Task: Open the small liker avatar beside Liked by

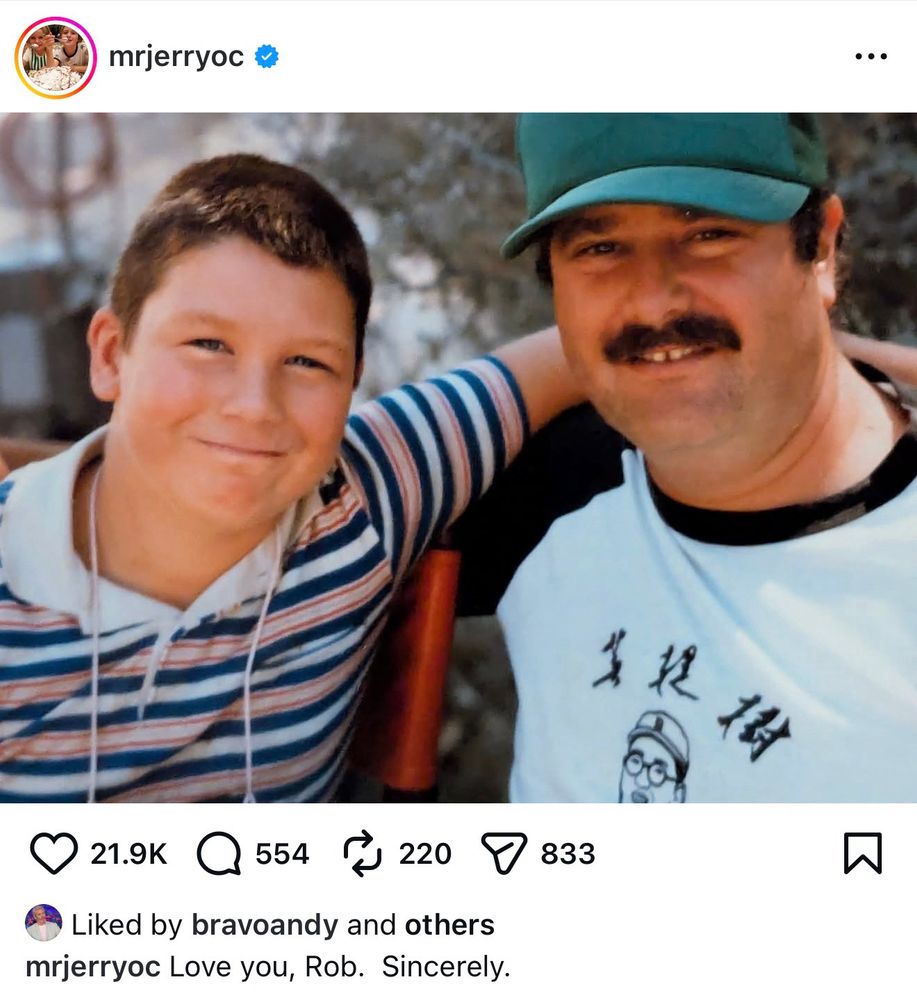Action: [x=43, y=924]
